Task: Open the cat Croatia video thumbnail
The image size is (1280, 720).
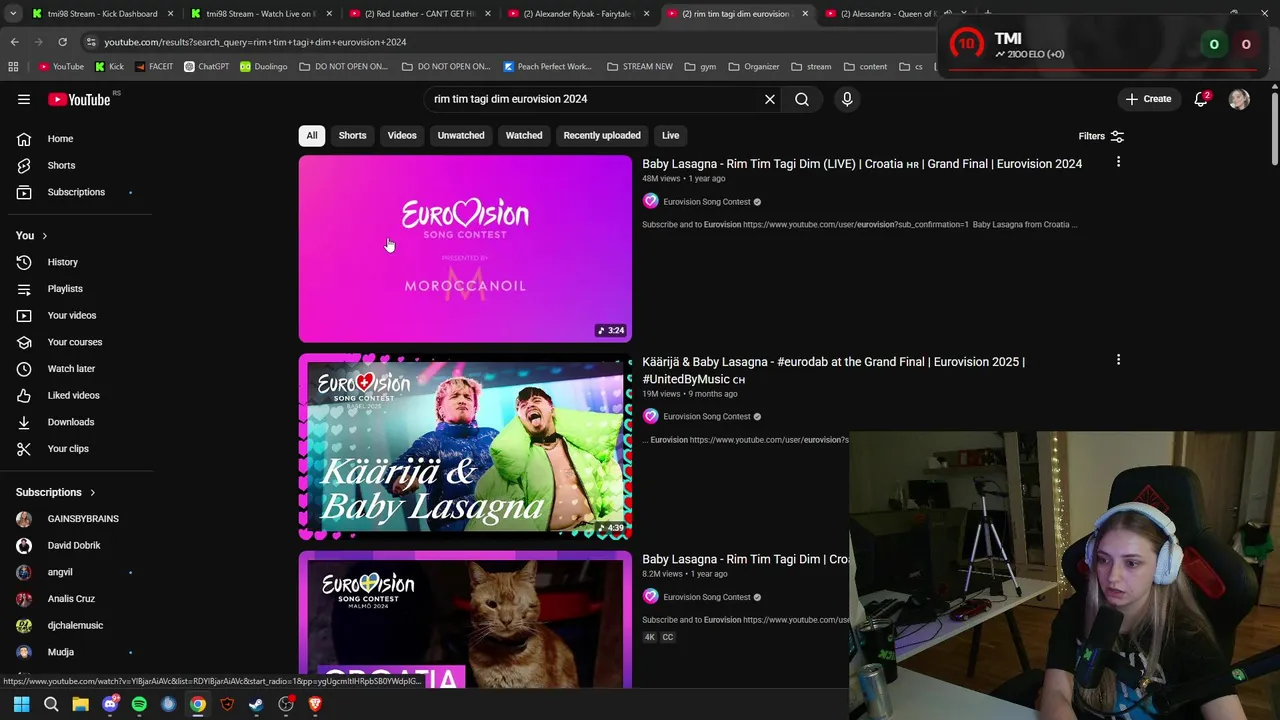Action: [x=465, y=620]
